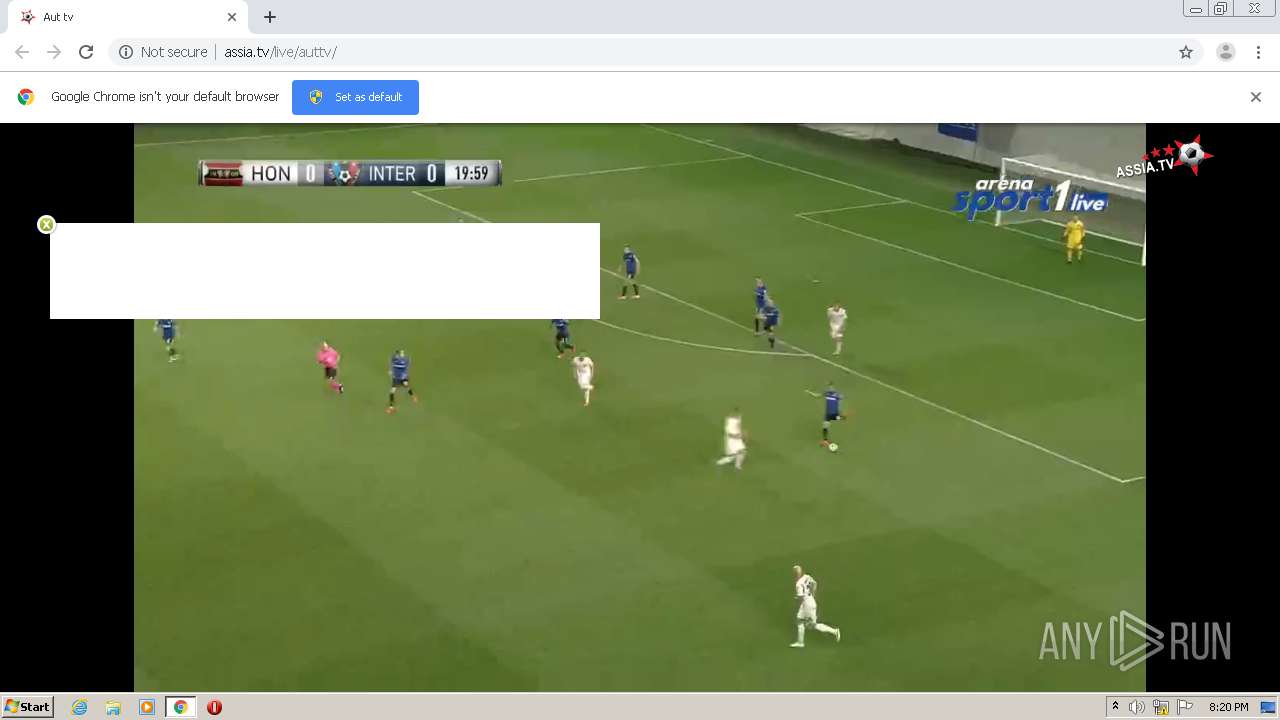
Task: Close the Aut tv browser tab
Action: (x=232, y=17)
